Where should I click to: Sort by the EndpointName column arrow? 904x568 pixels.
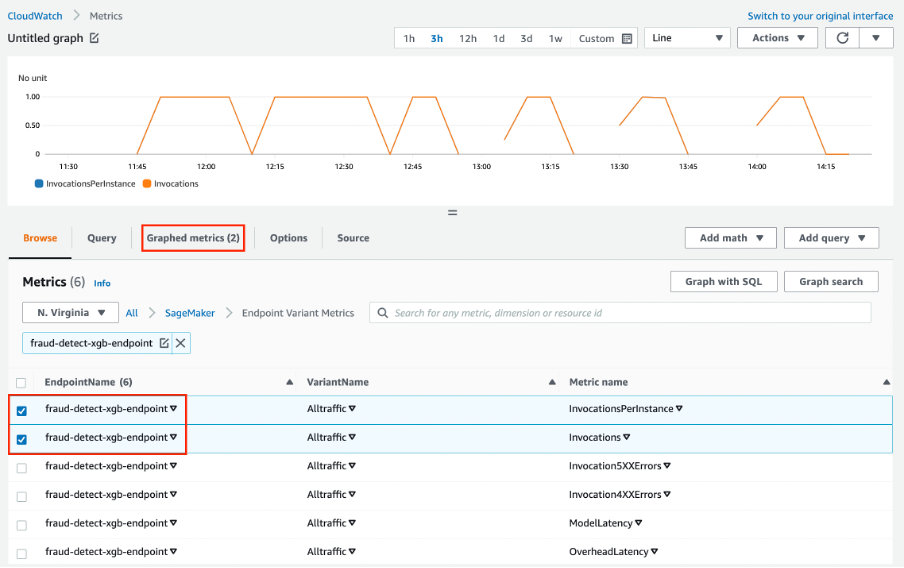coord(289,382)
